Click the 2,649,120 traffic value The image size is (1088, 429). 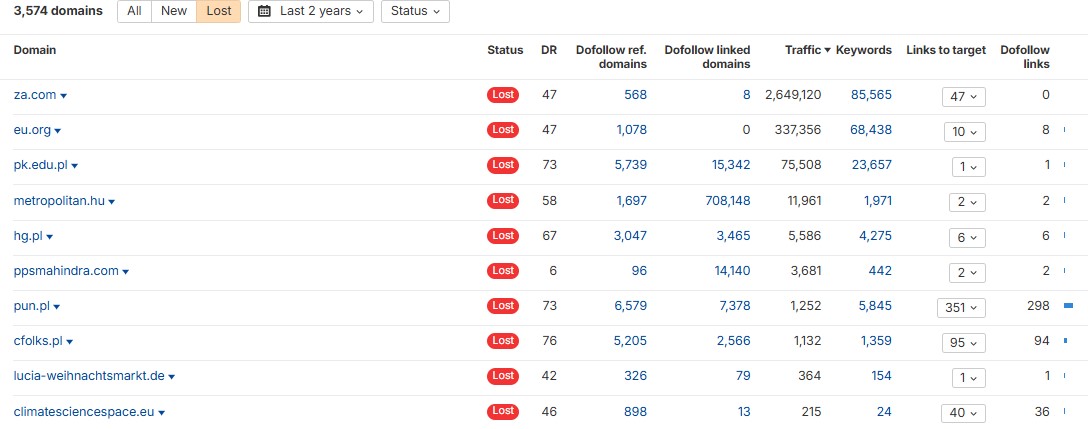tap(793, 95)
